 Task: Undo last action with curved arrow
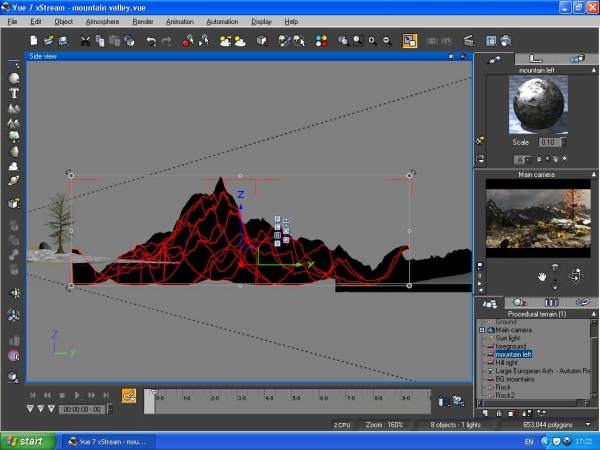[151, 41]
